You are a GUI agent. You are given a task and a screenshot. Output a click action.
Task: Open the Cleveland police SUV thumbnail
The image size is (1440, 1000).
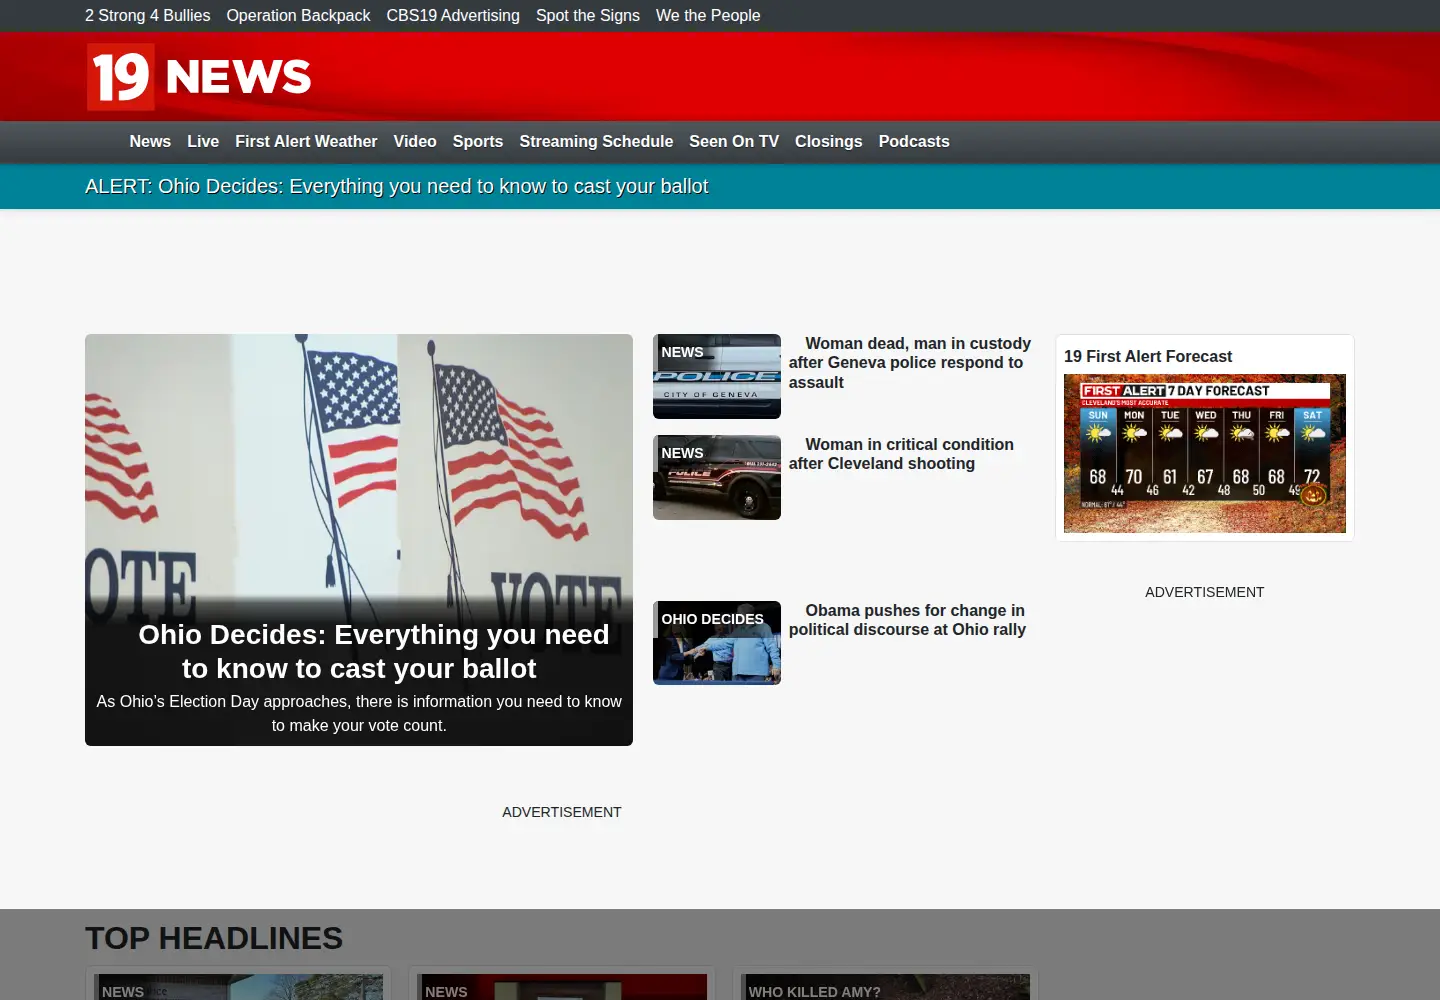pos(717,478)
